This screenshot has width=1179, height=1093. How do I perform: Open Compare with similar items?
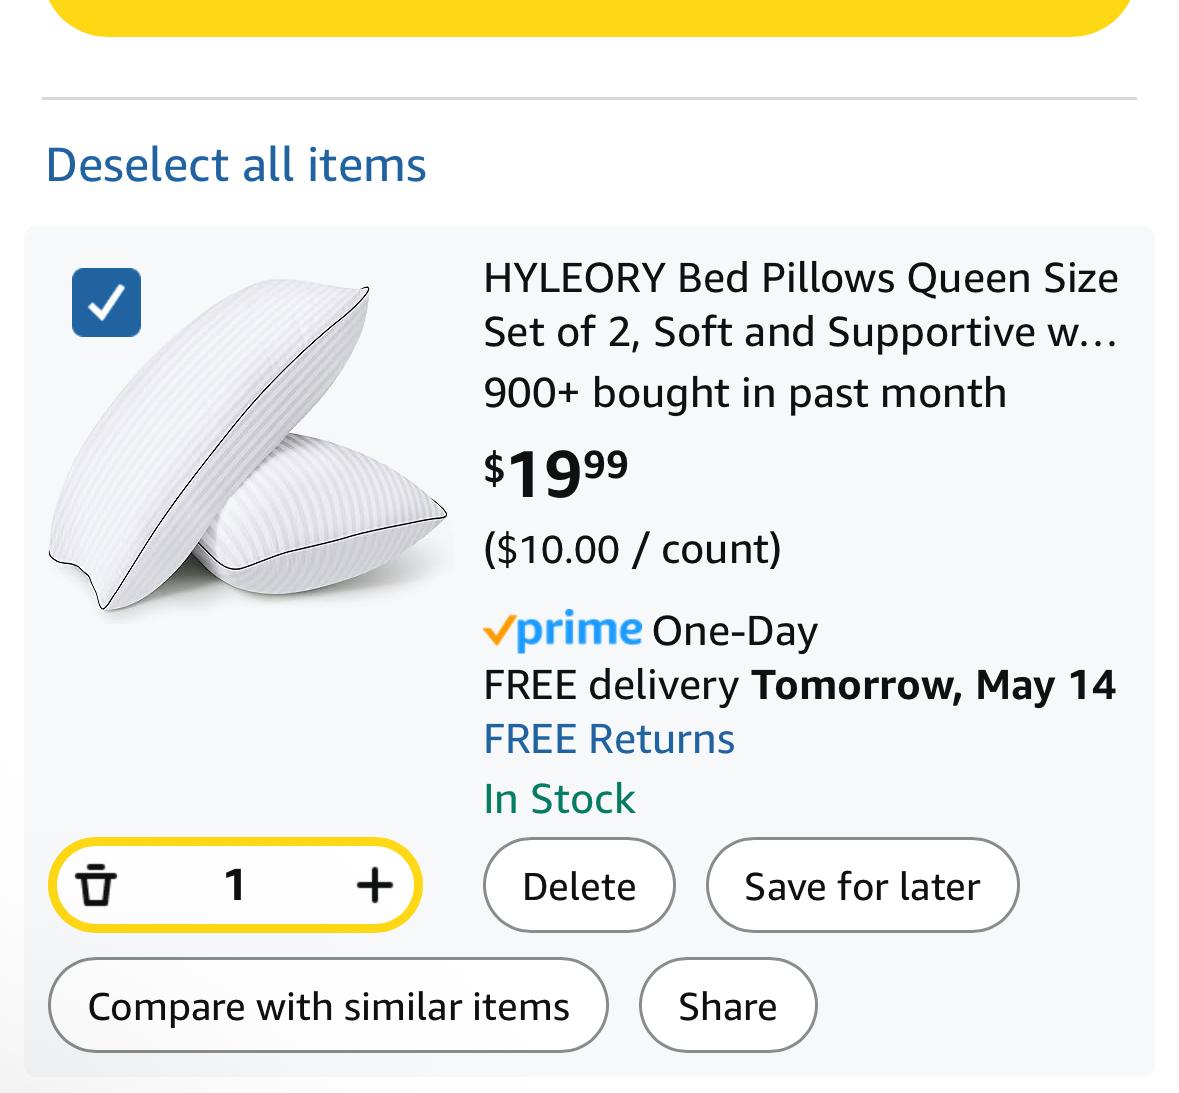tap(328, 1006)
